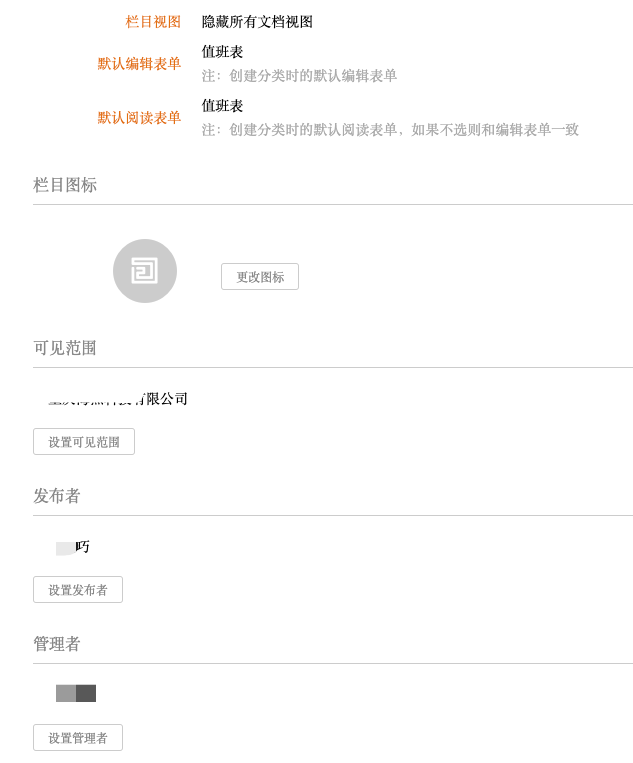Viewport: 633px width, 763px height.
Task: Click the 设置发布者 button
Action: click(78, 590)
